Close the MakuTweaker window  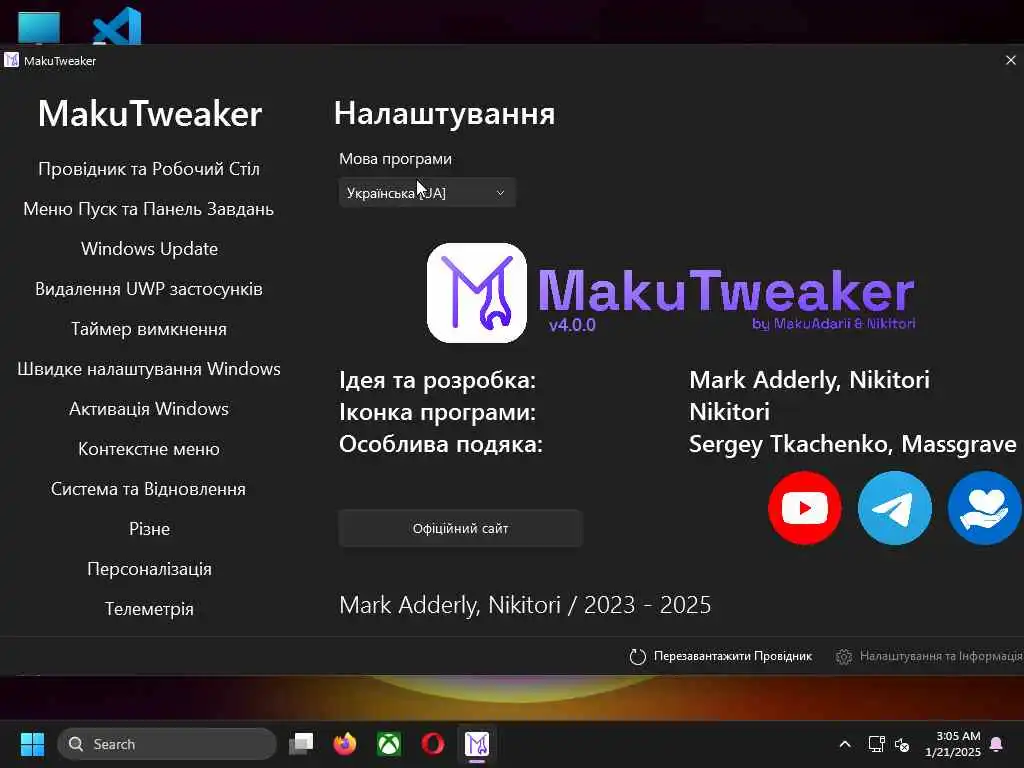(x=1010, y=60)
